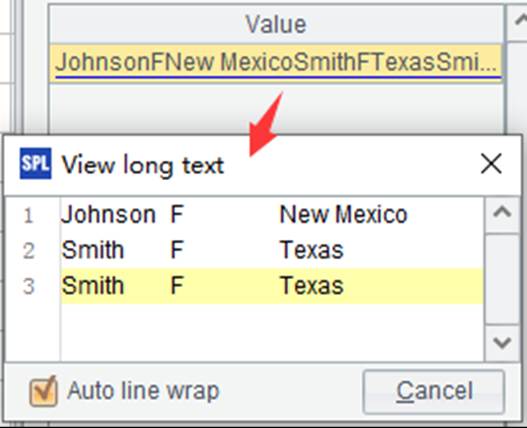Click the word Johnson on line 1
The height and width of the screenshot is (428, 527).
pos(108,215)
